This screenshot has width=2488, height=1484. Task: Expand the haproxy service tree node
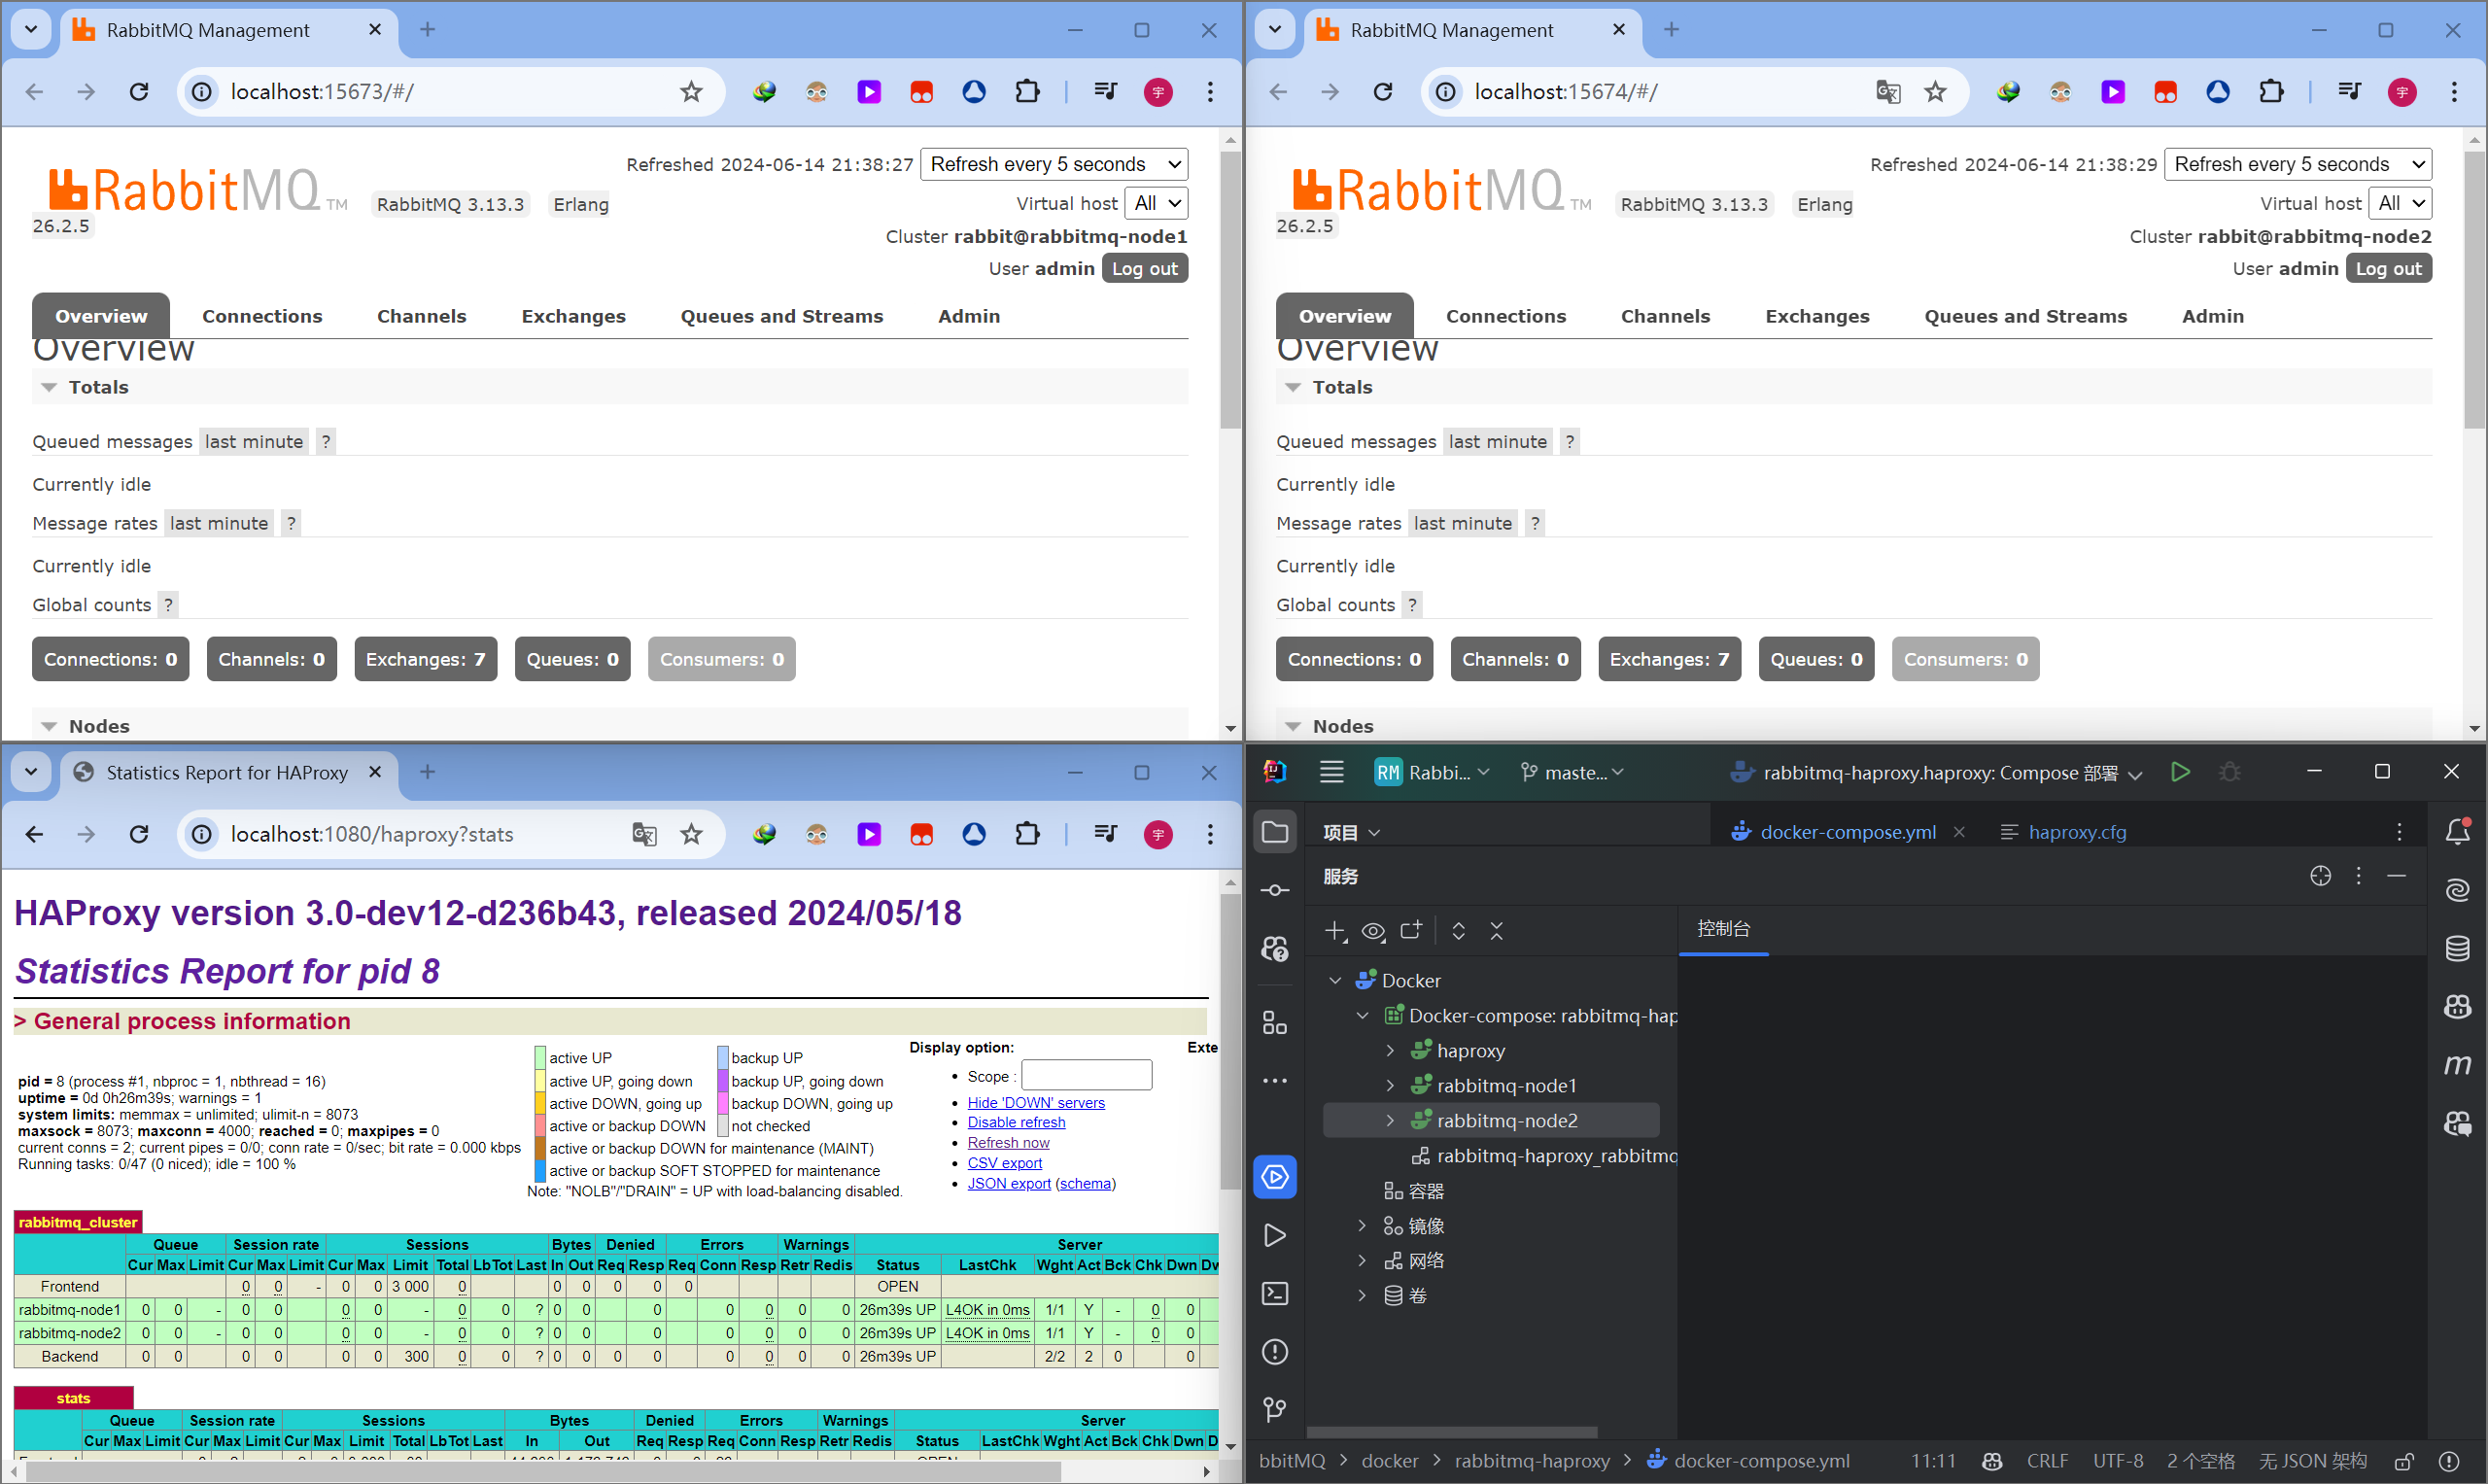tap(1390, 1051)
